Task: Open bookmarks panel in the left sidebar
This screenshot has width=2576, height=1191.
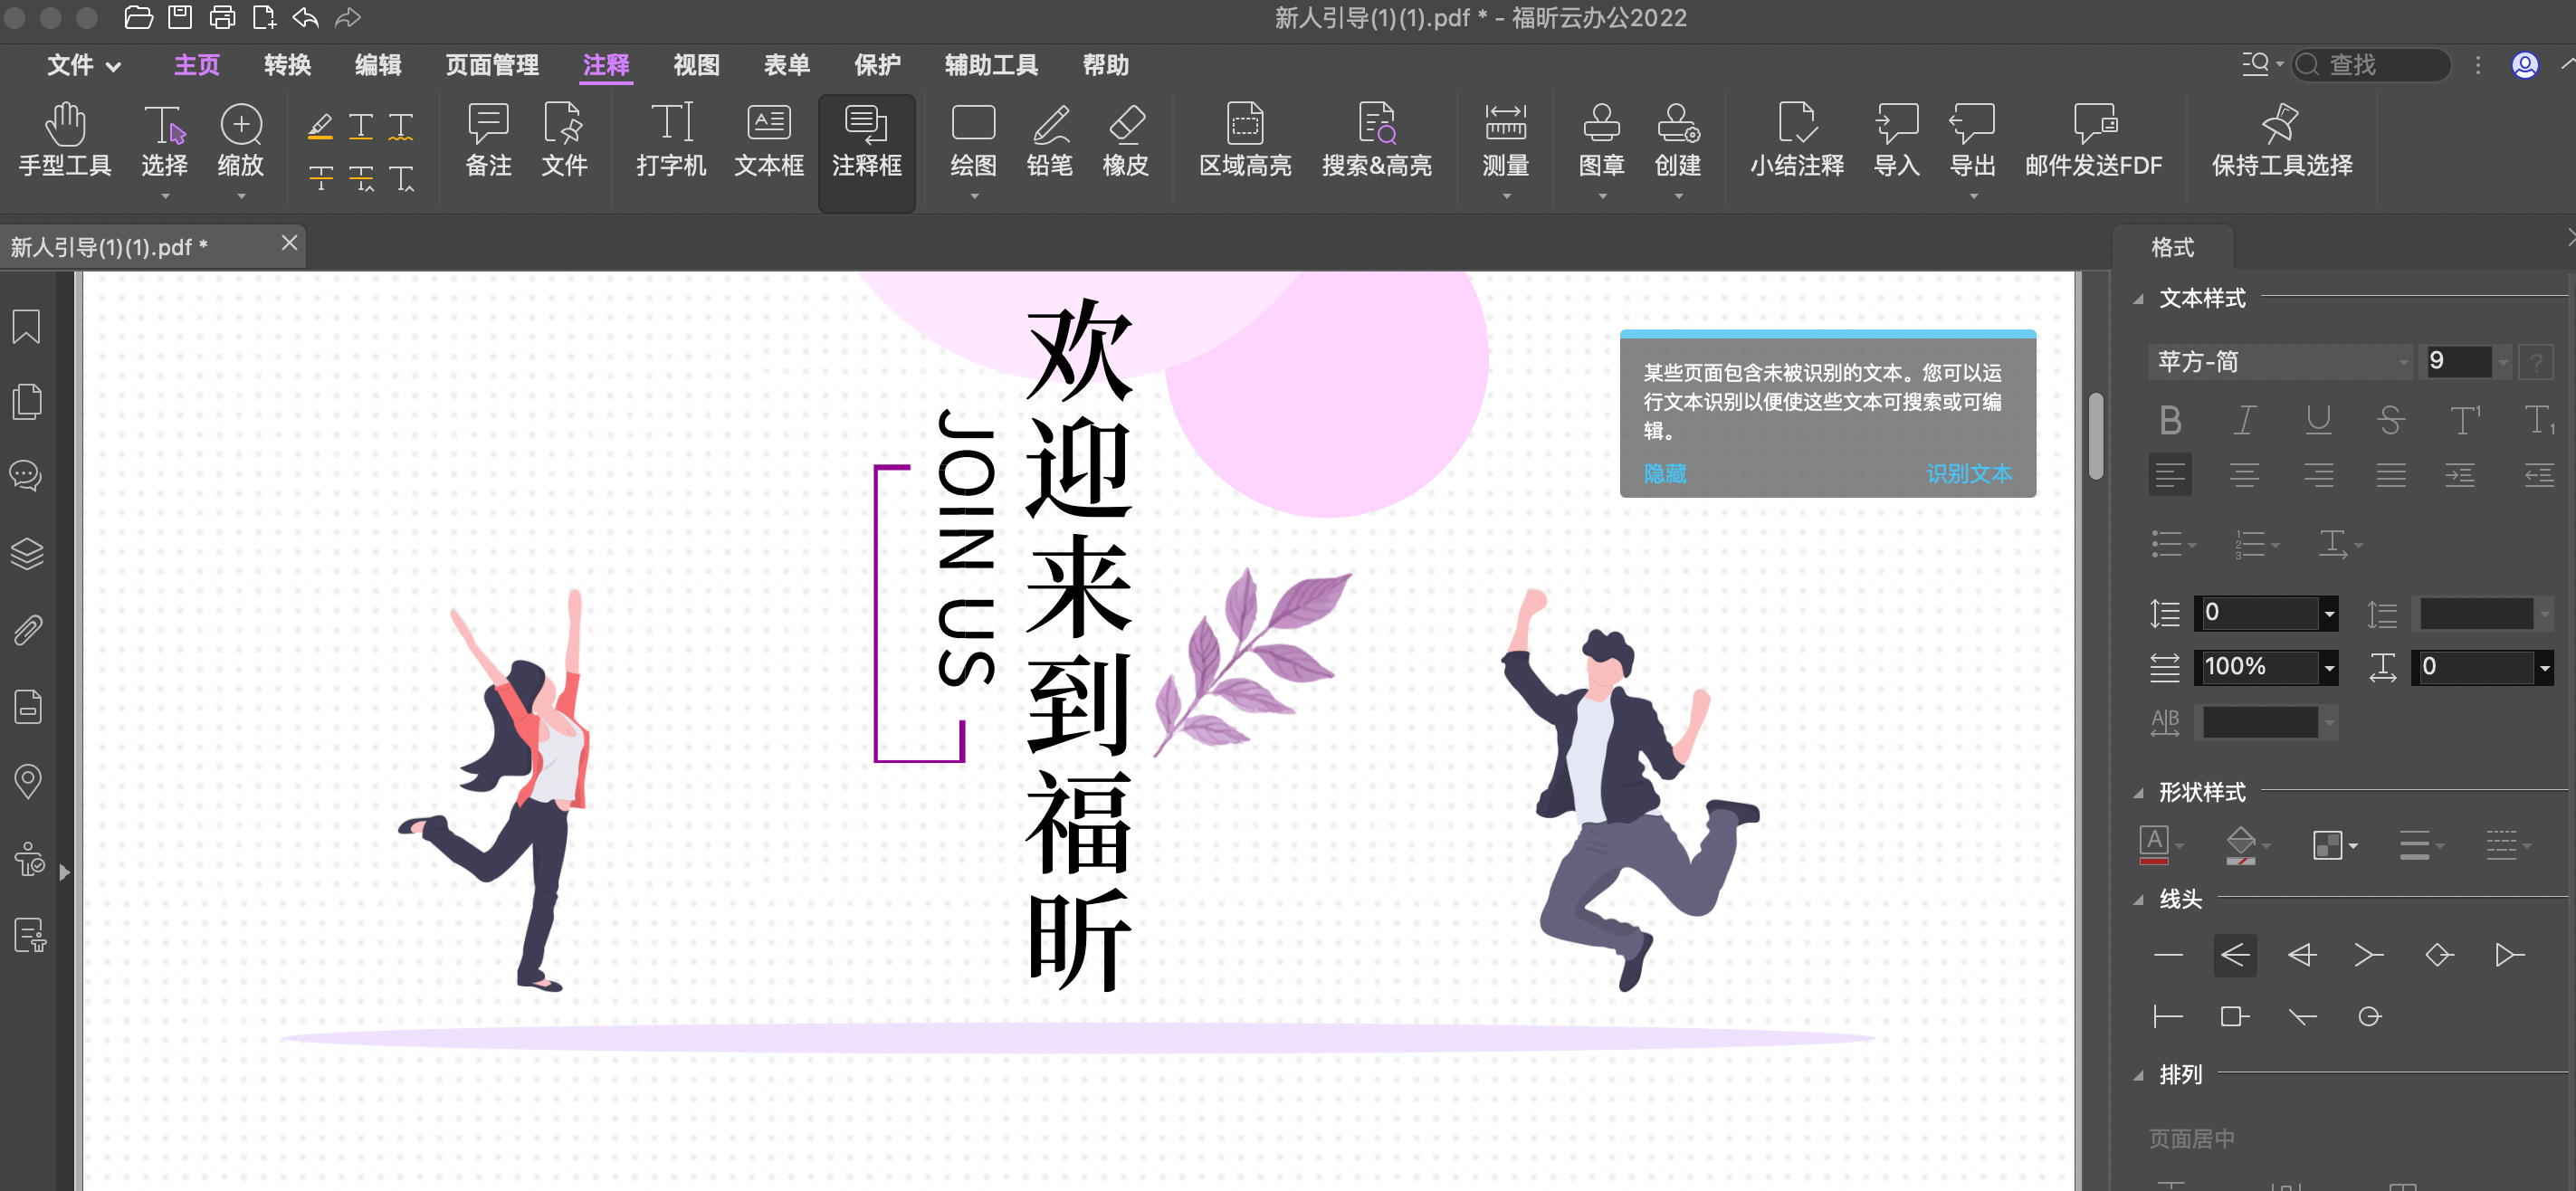Action: click(x=25, y=327)
